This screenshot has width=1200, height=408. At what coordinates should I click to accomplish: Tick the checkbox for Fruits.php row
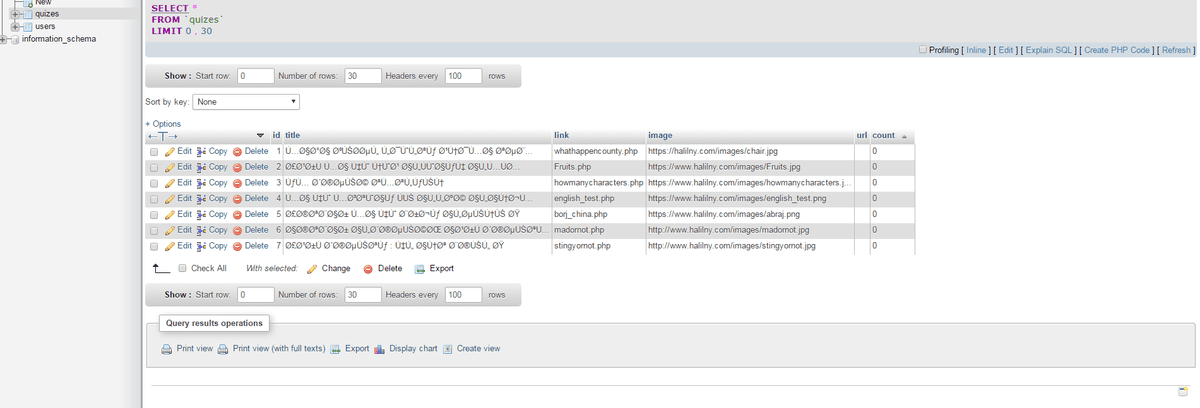(154, 167)
